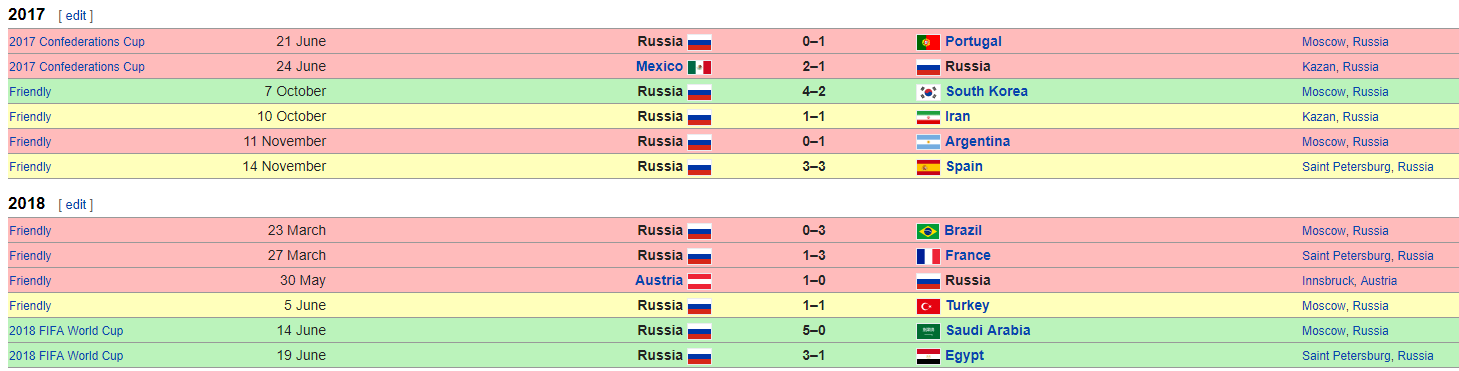The height and width of the screenshot is (371, 1459).
Task: Open the Innsbruck, Austria venue link
Action: point(1349,281)
